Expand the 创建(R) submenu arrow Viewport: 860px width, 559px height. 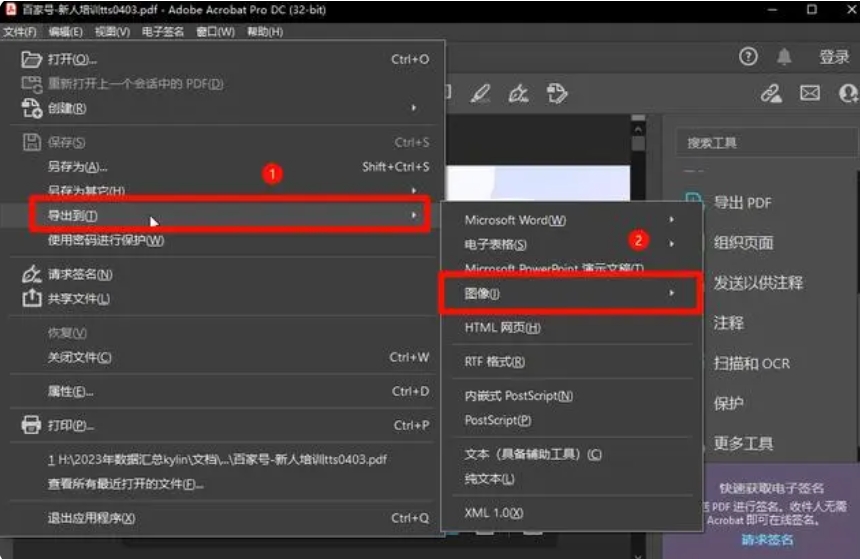(x=414, y=108)
